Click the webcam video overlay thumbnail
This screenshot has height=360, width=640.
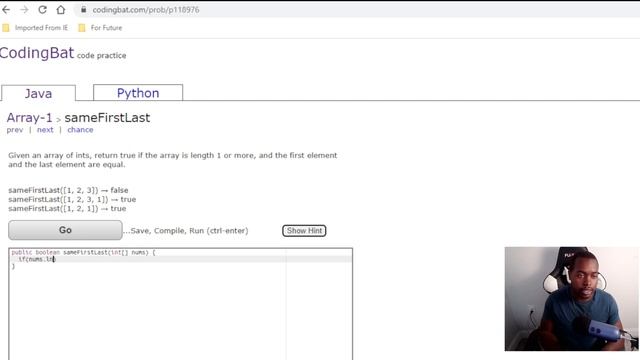coord(571,299)
